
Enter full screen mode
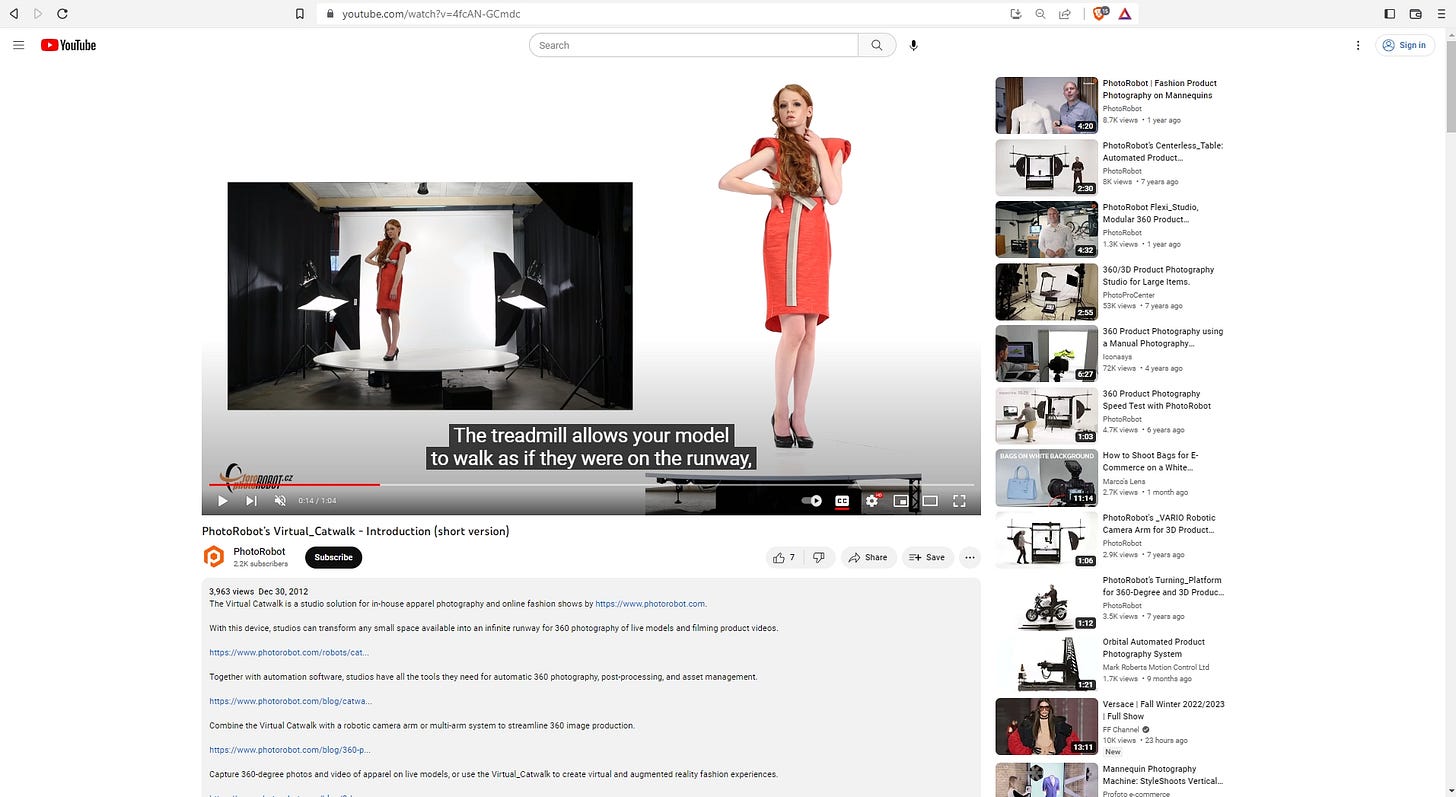click(959, 501)
